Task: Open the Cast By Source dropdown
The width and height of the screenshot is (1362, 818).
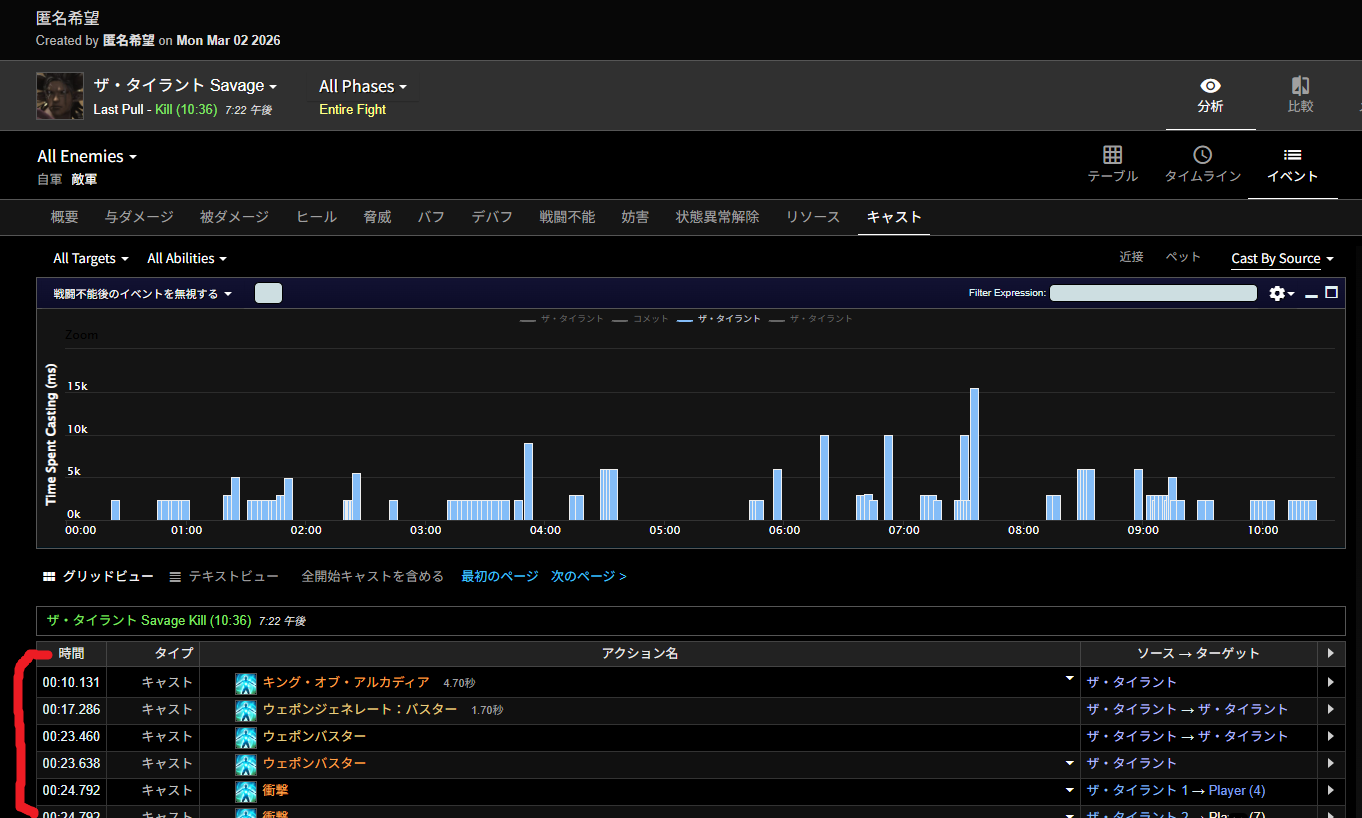Action: pos(1282,259)
